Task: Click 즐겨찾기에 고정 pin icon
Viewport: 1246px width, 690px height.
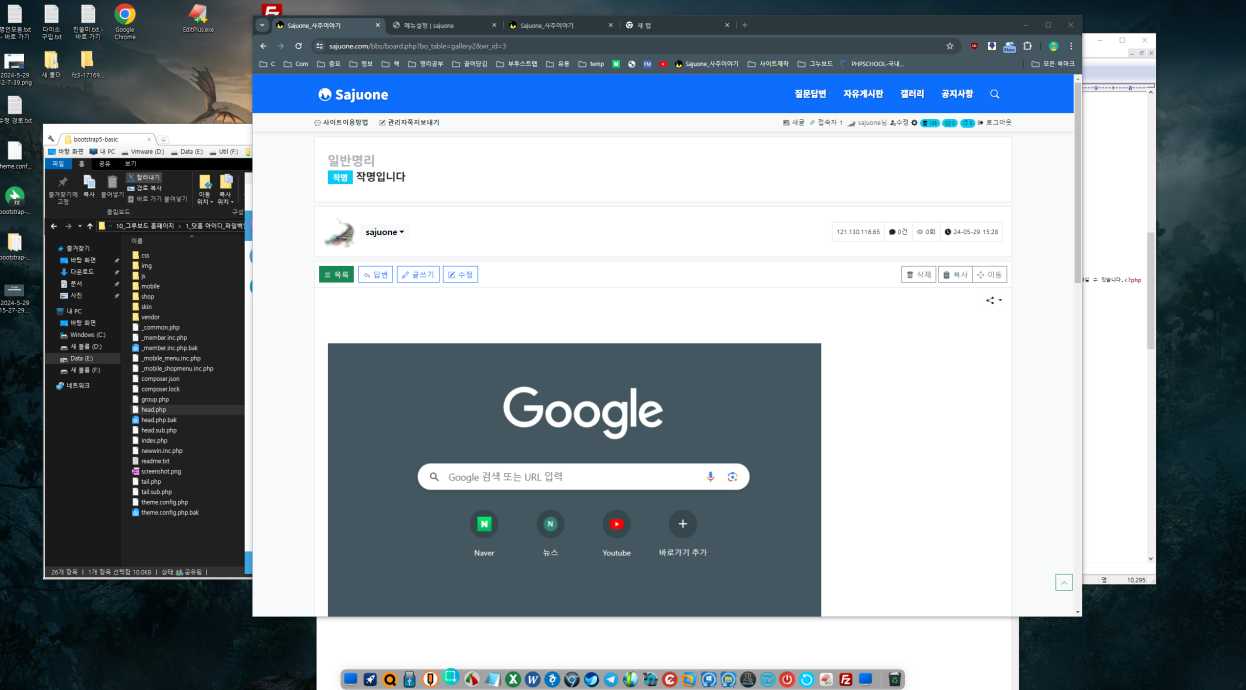Action: click(x=63, y=188)
